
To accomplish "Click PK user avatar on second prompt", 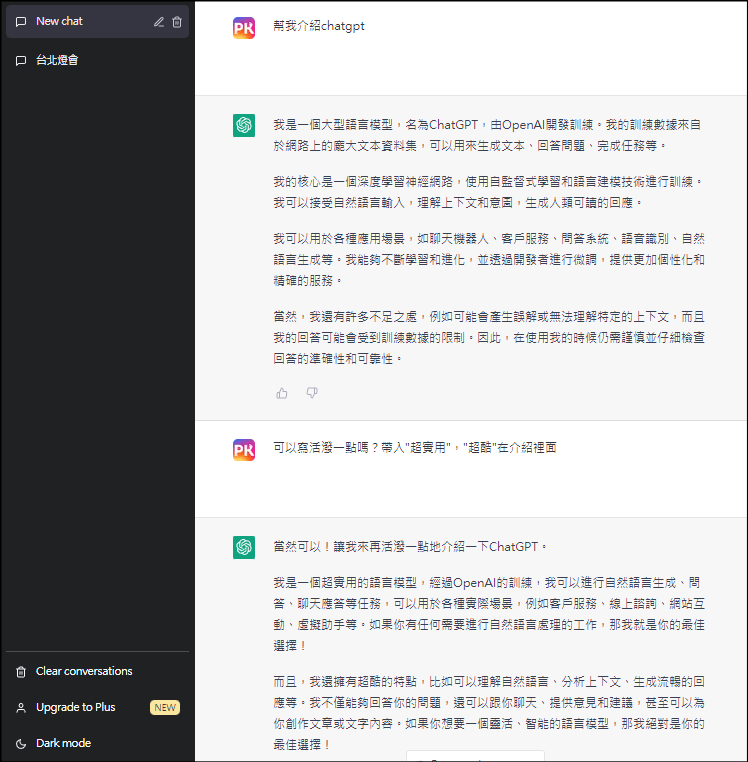I will (244, 450).
